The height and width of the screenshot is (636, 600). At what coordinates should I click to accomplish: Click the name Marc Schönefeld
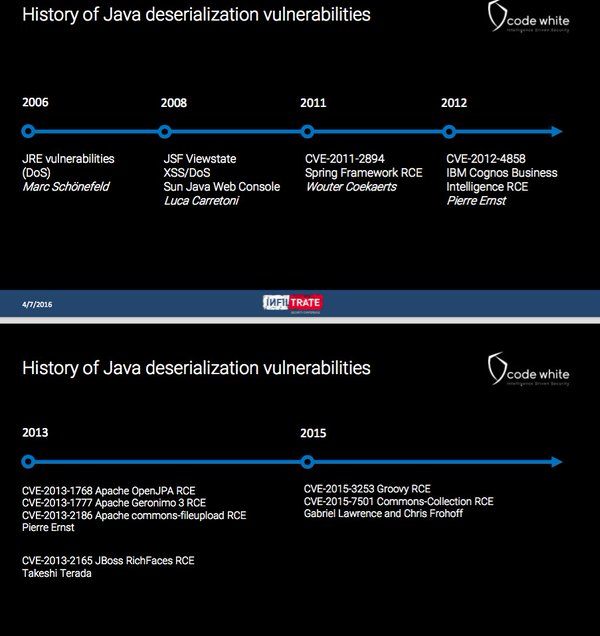point(66,187)
